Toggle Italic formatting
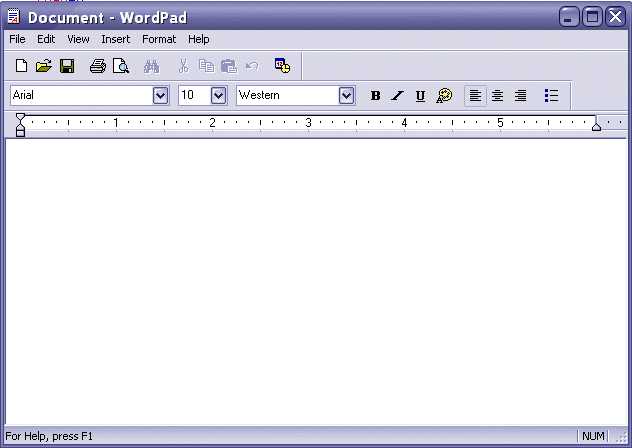 click(397, 96)
